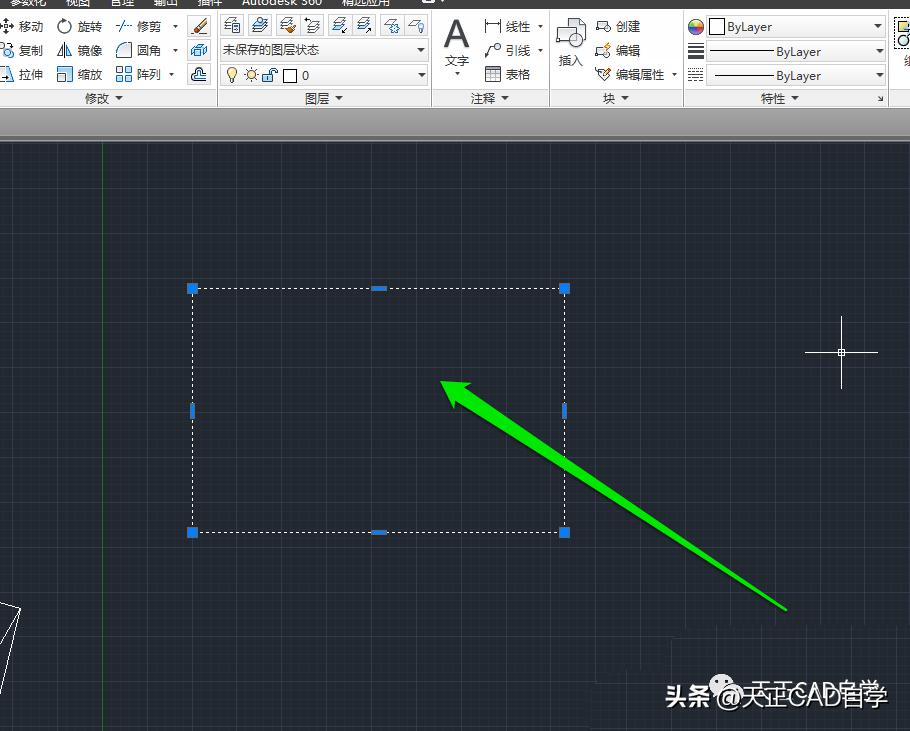Click the linetype dashes icon
Image resolution: width=910 pixels, height=731 pixels.
(x=696, y=75)
